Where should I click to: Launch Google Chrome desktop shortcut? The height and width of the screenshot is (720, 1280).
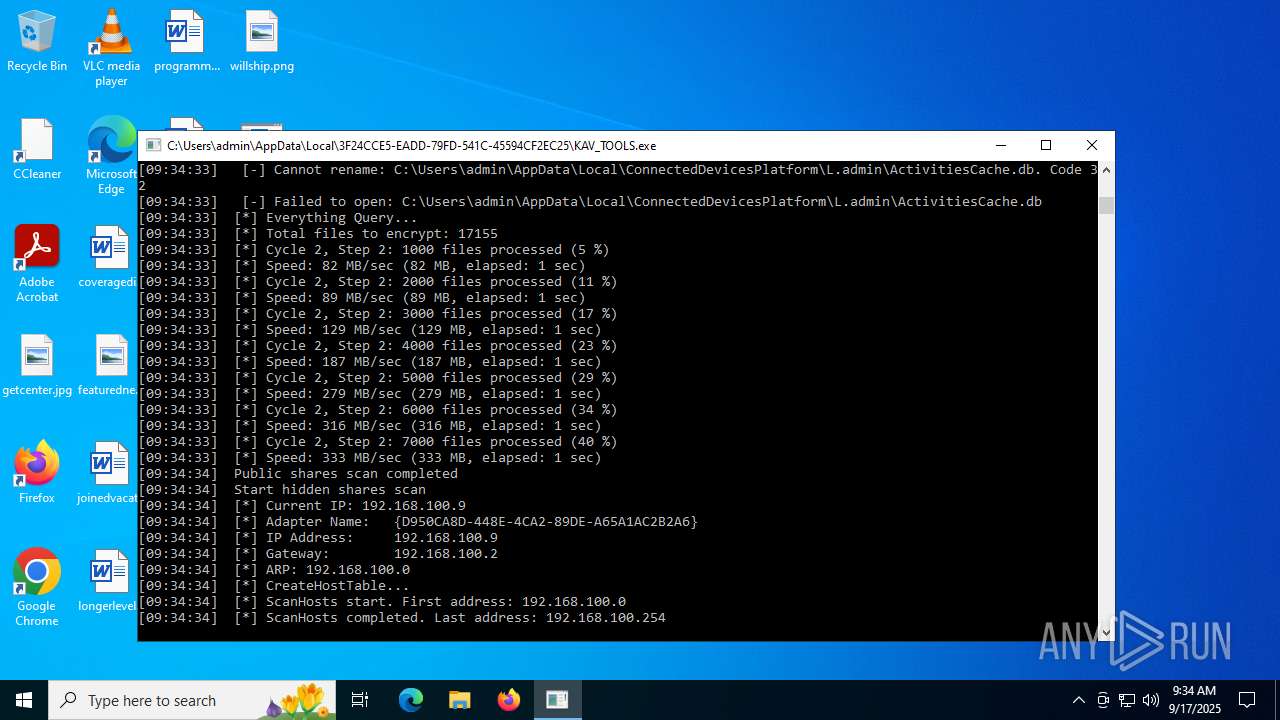click(x=37, y=588)
